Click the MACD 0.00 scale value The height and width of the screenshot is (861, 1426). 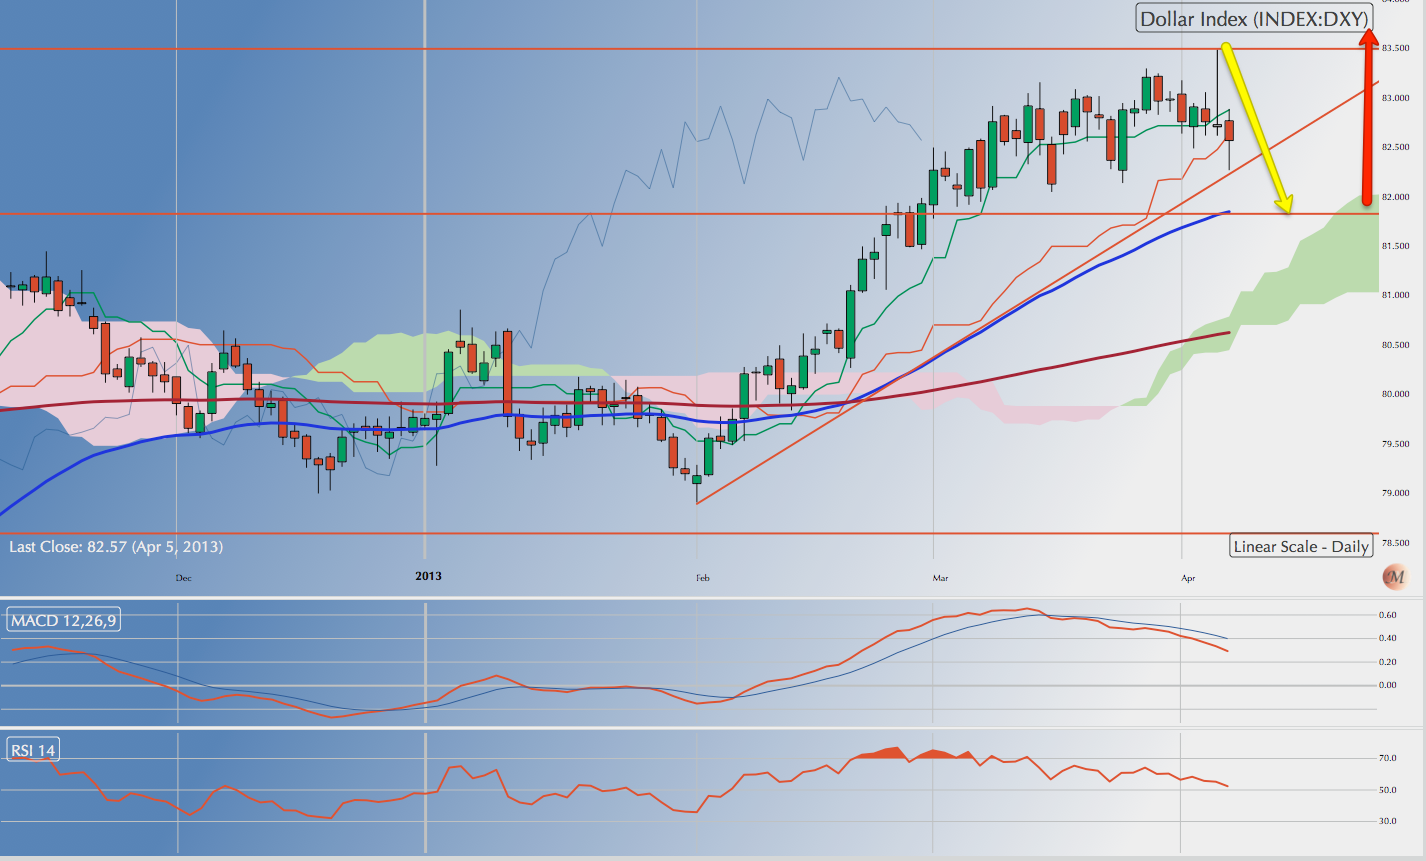tap(1388, 685)
